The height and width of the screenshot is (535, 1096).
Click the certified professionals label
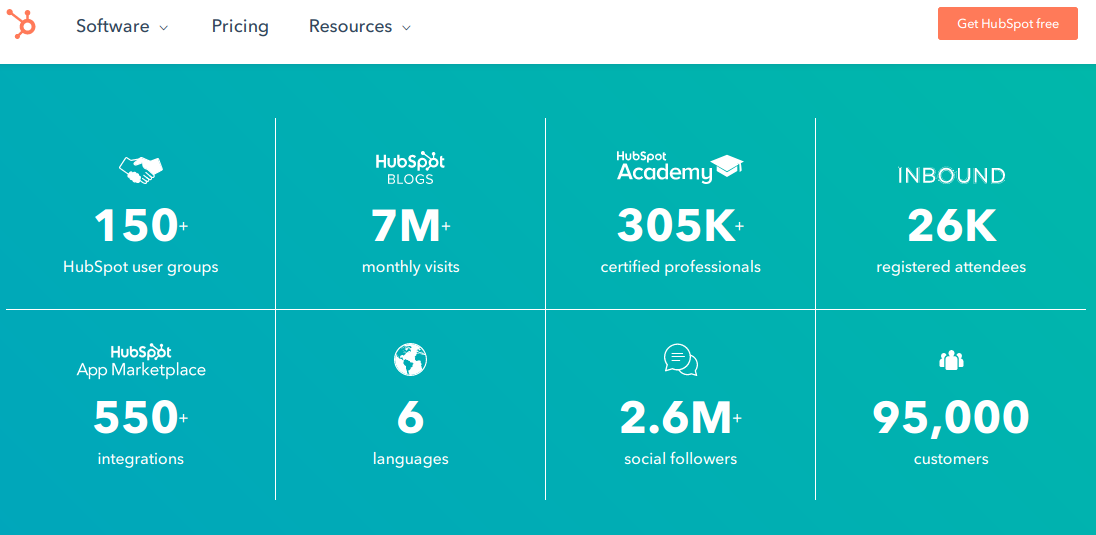tap(681, 267)
